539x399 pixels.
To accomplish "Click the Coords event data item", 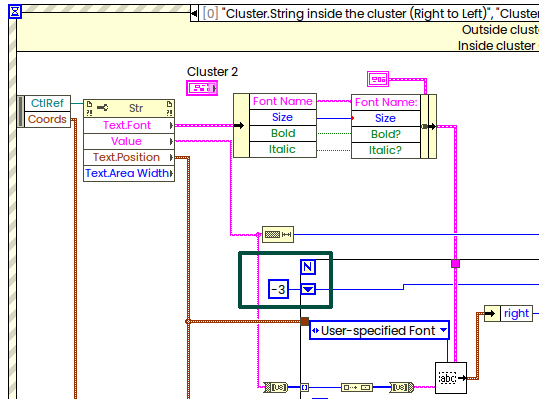I will pos(47,119).
